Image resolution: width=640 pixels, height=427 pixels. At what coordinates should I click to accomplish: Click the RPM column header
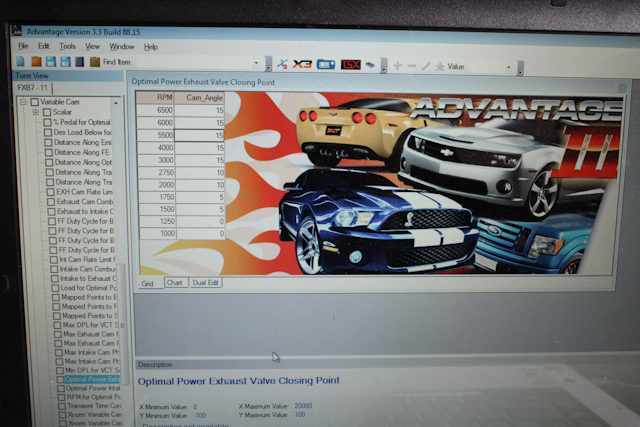pyautogui.click(x=156, y=98)
